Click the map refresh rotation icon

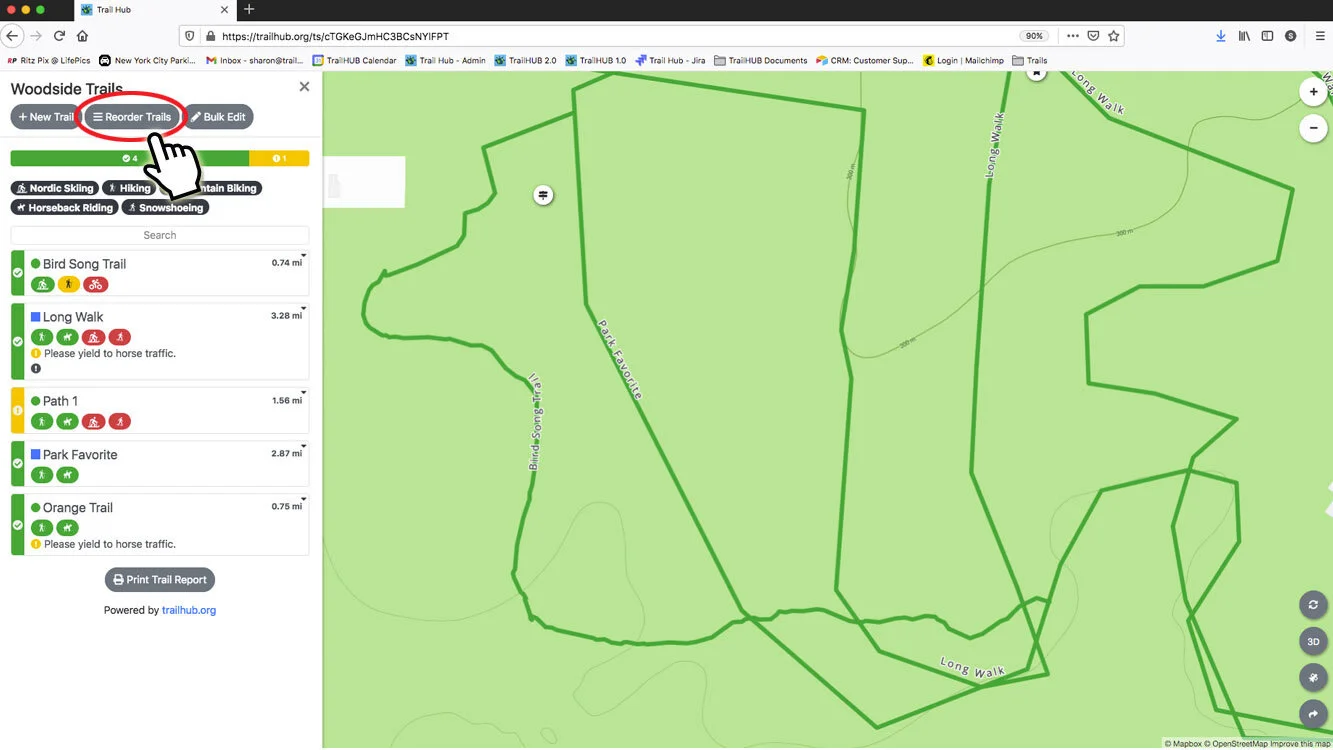click(1313, 605)
